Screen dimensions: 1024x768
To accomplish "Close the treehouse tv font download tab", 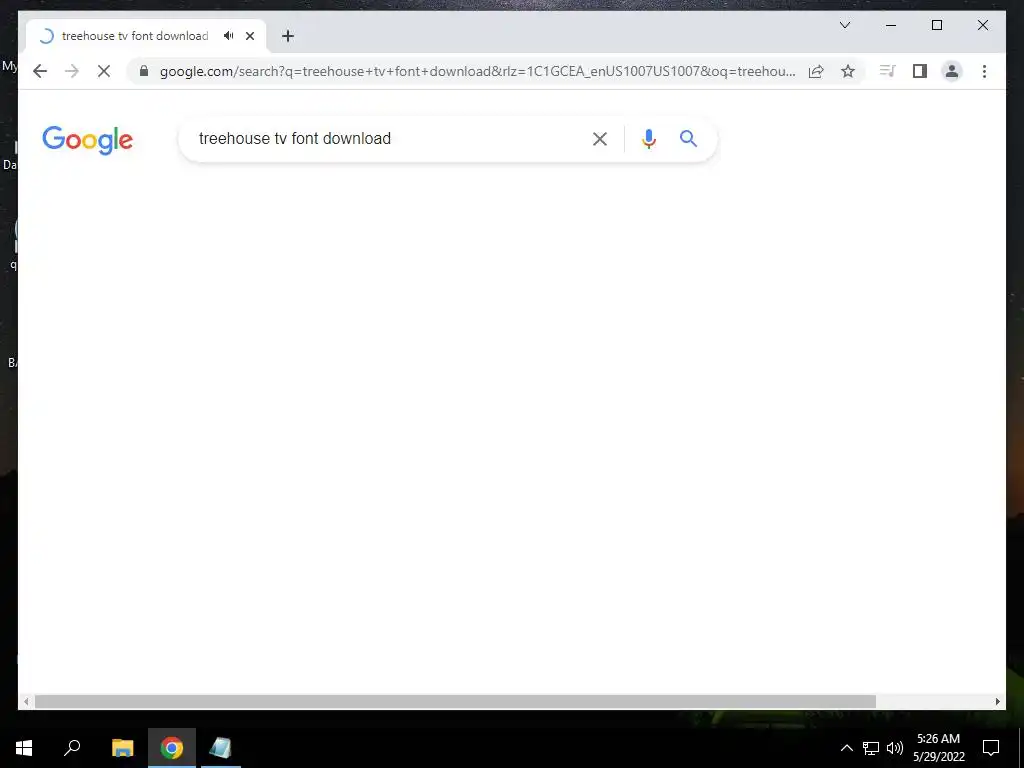I will 249,36.
